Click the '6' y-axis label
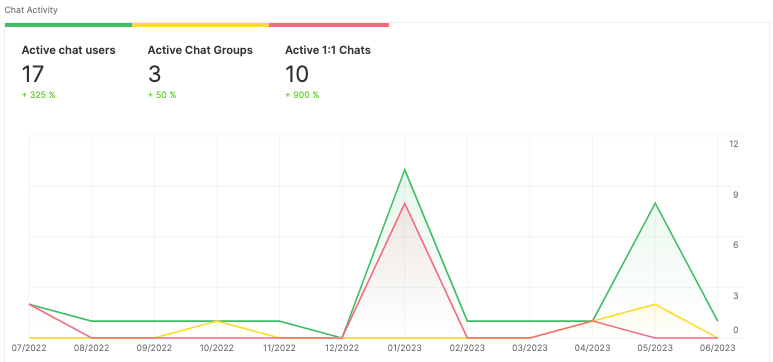The width and height of the screenshot is (773, 362). 736,245
